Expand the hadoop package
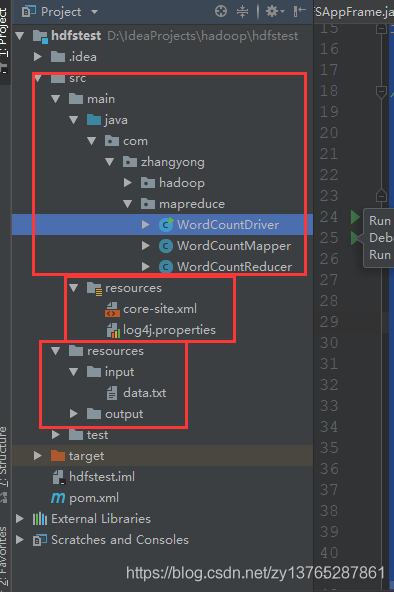Screen dimensions: 394x592 click(x=128, y=183)
